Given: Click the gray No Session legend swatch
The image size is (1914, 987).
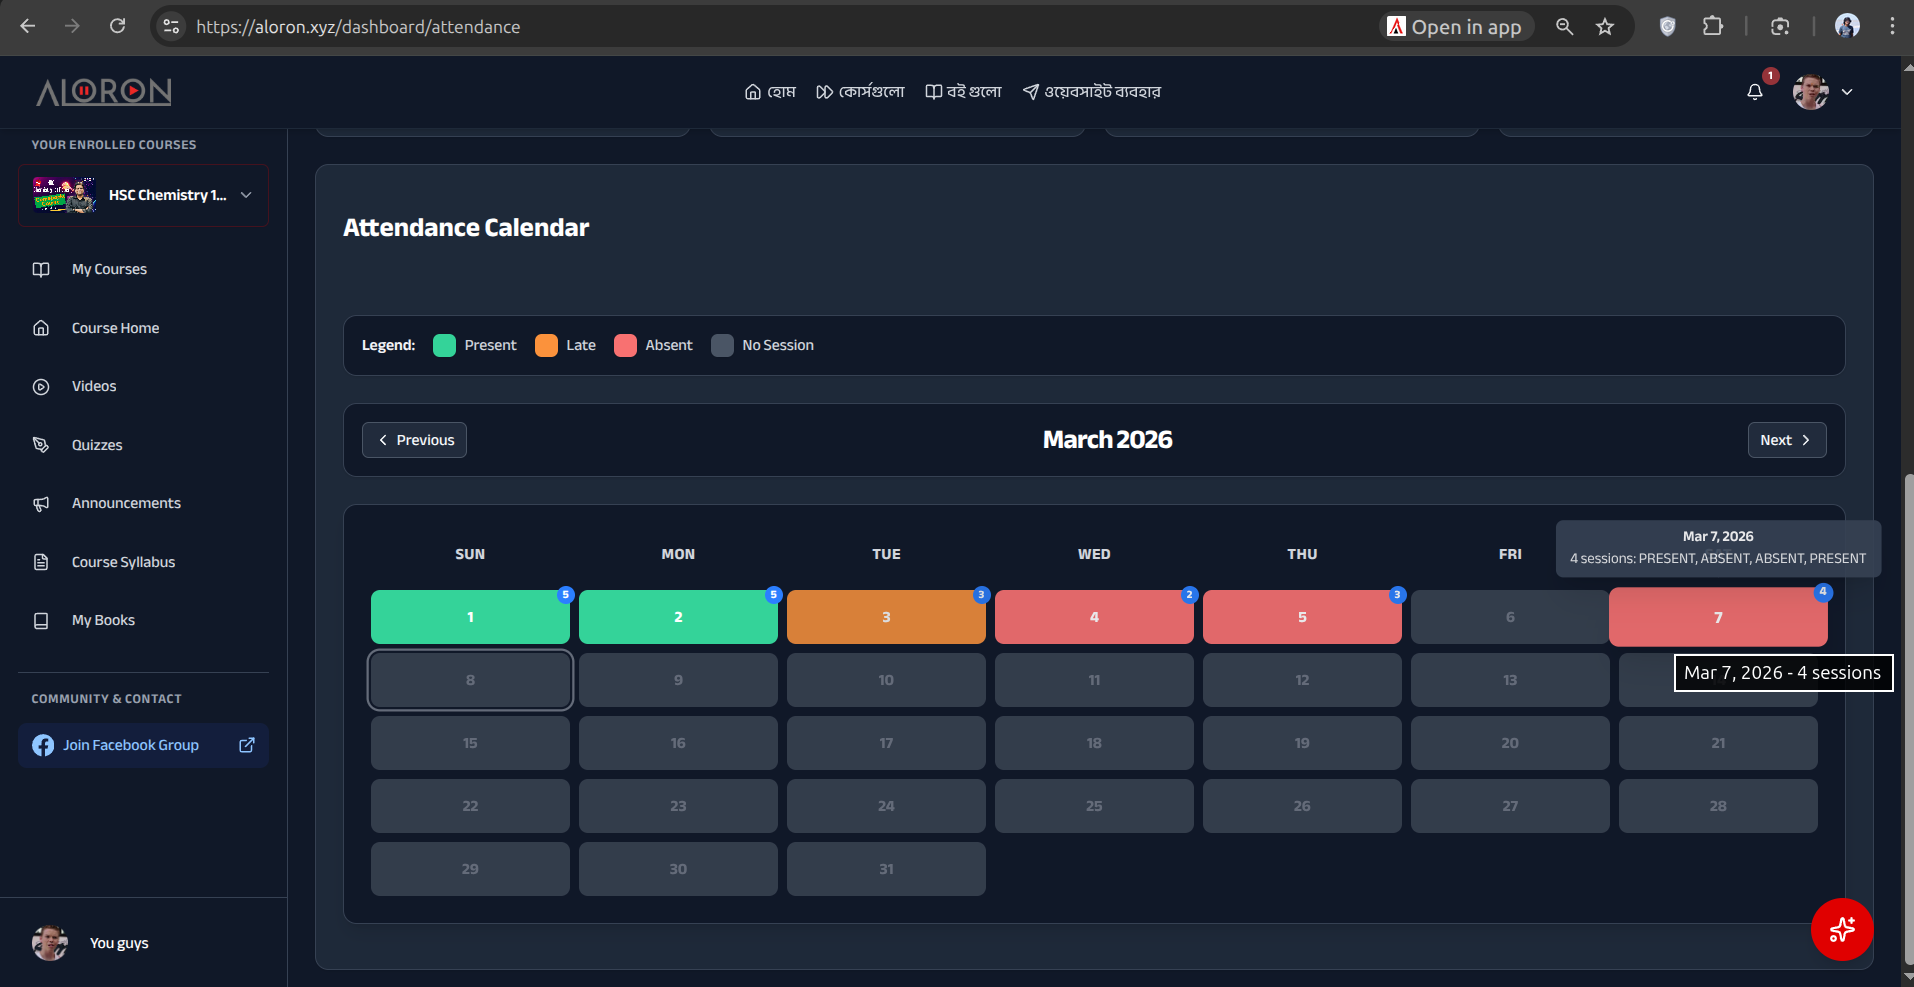Looking at the screenshot, I should 722,345.
